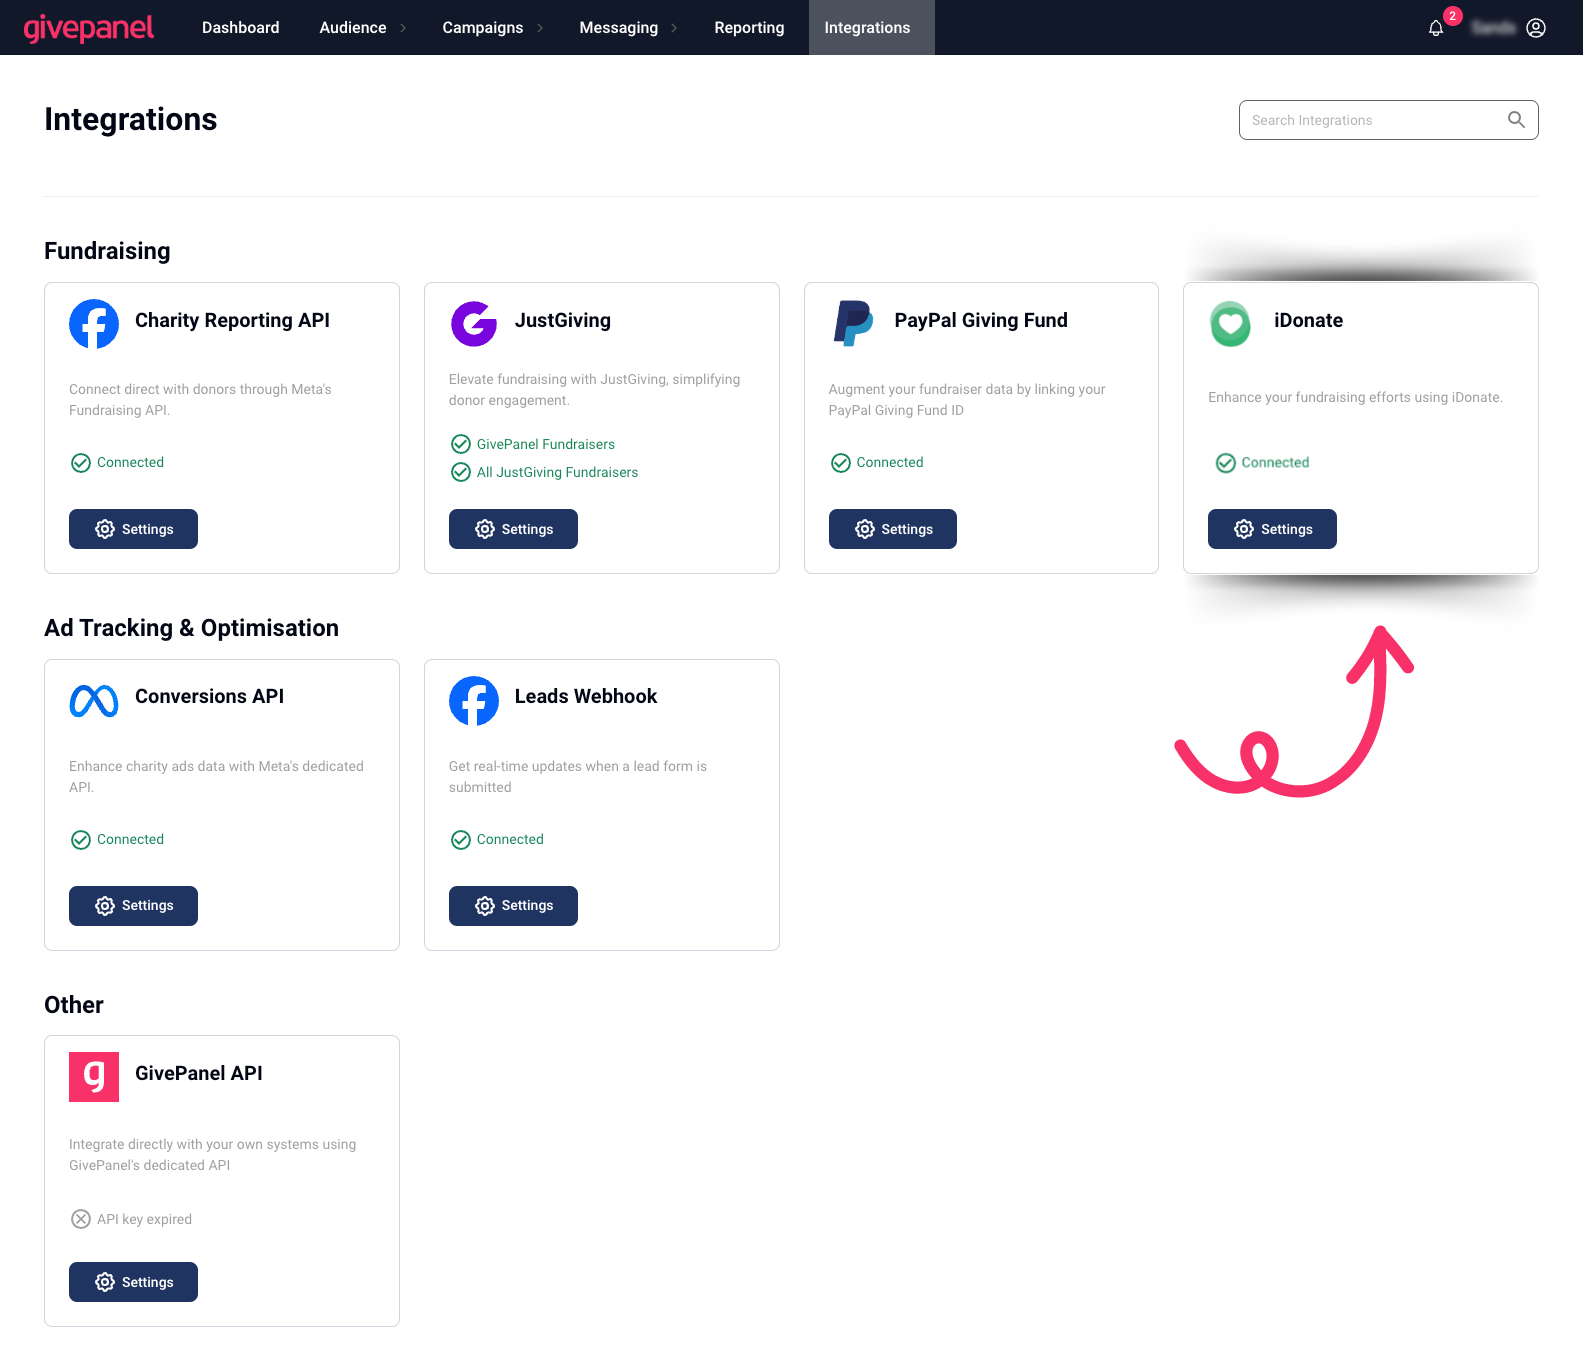Click the search magnifier icon
Image resolution: width=1583 pixels, height=1371 pixels.
(1516, 120)
